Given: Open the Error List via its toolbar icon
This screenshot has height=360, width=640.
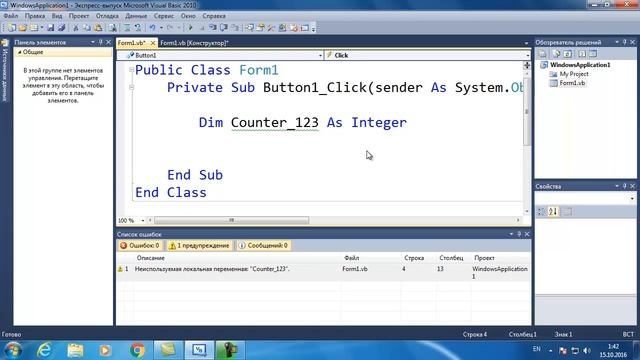Looking at the screenshot, I should click(294, 28).
